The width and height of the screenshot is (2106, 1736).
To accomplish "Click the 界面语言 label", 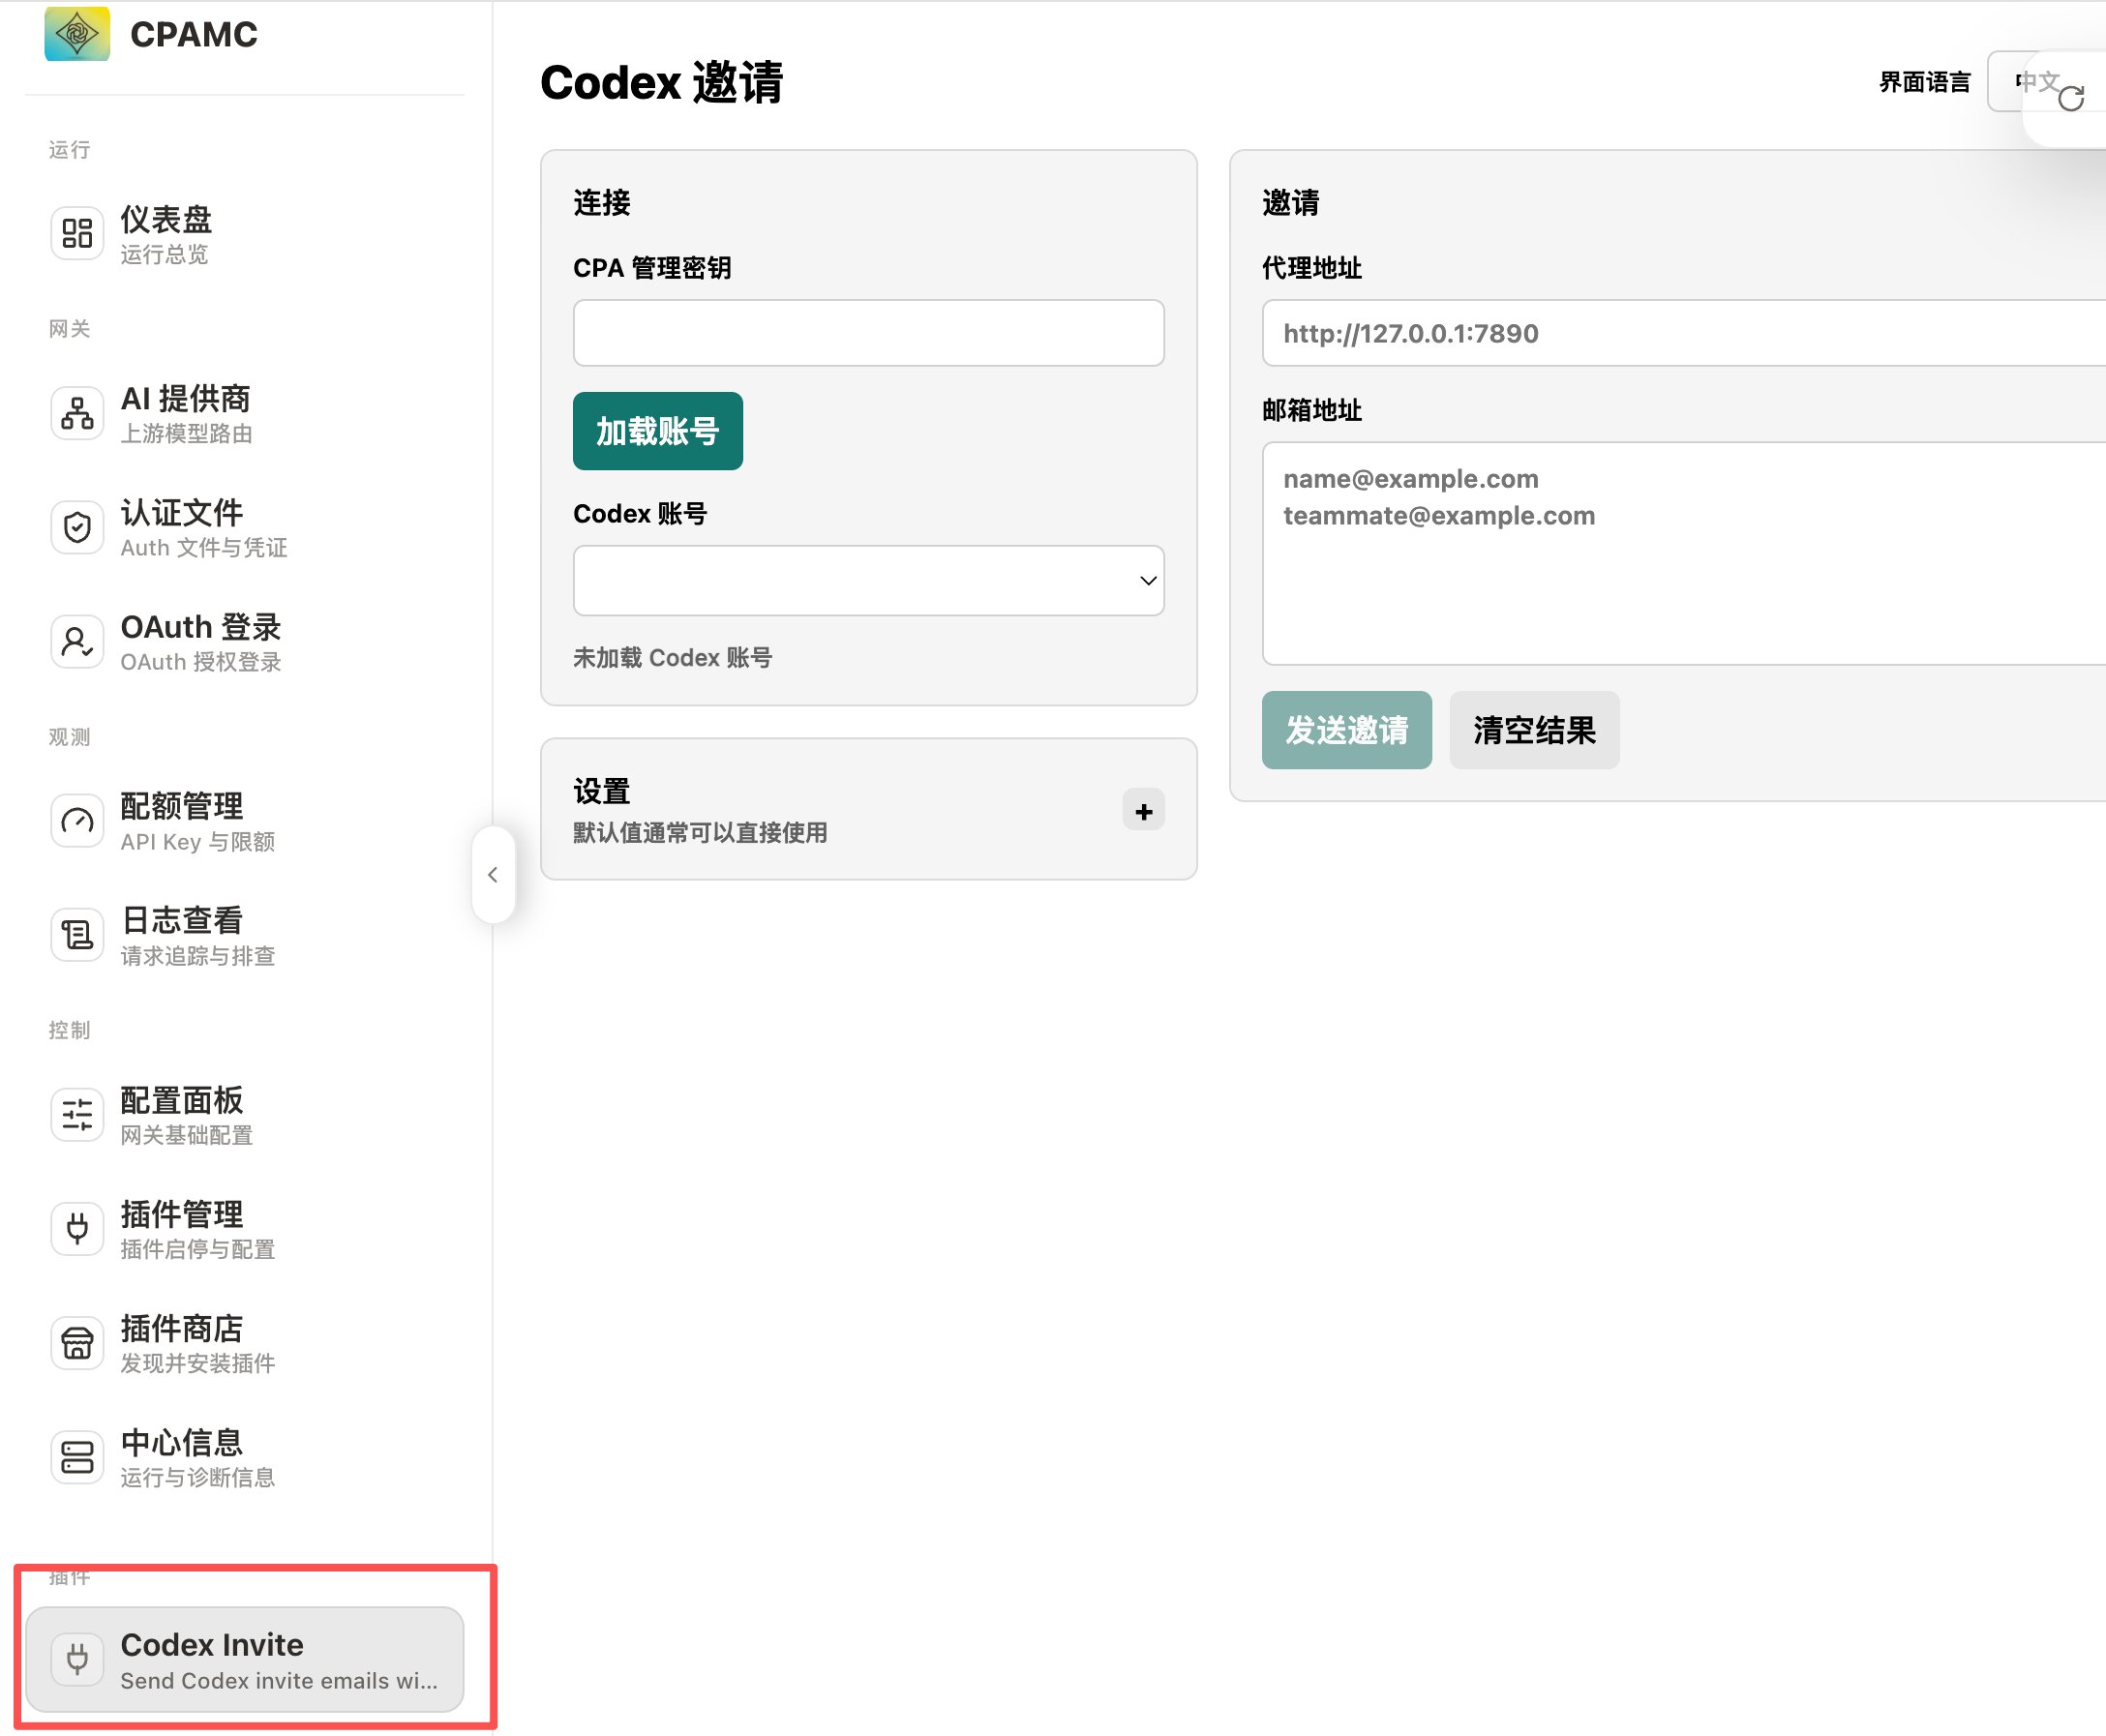I will tap(1925, 82).
